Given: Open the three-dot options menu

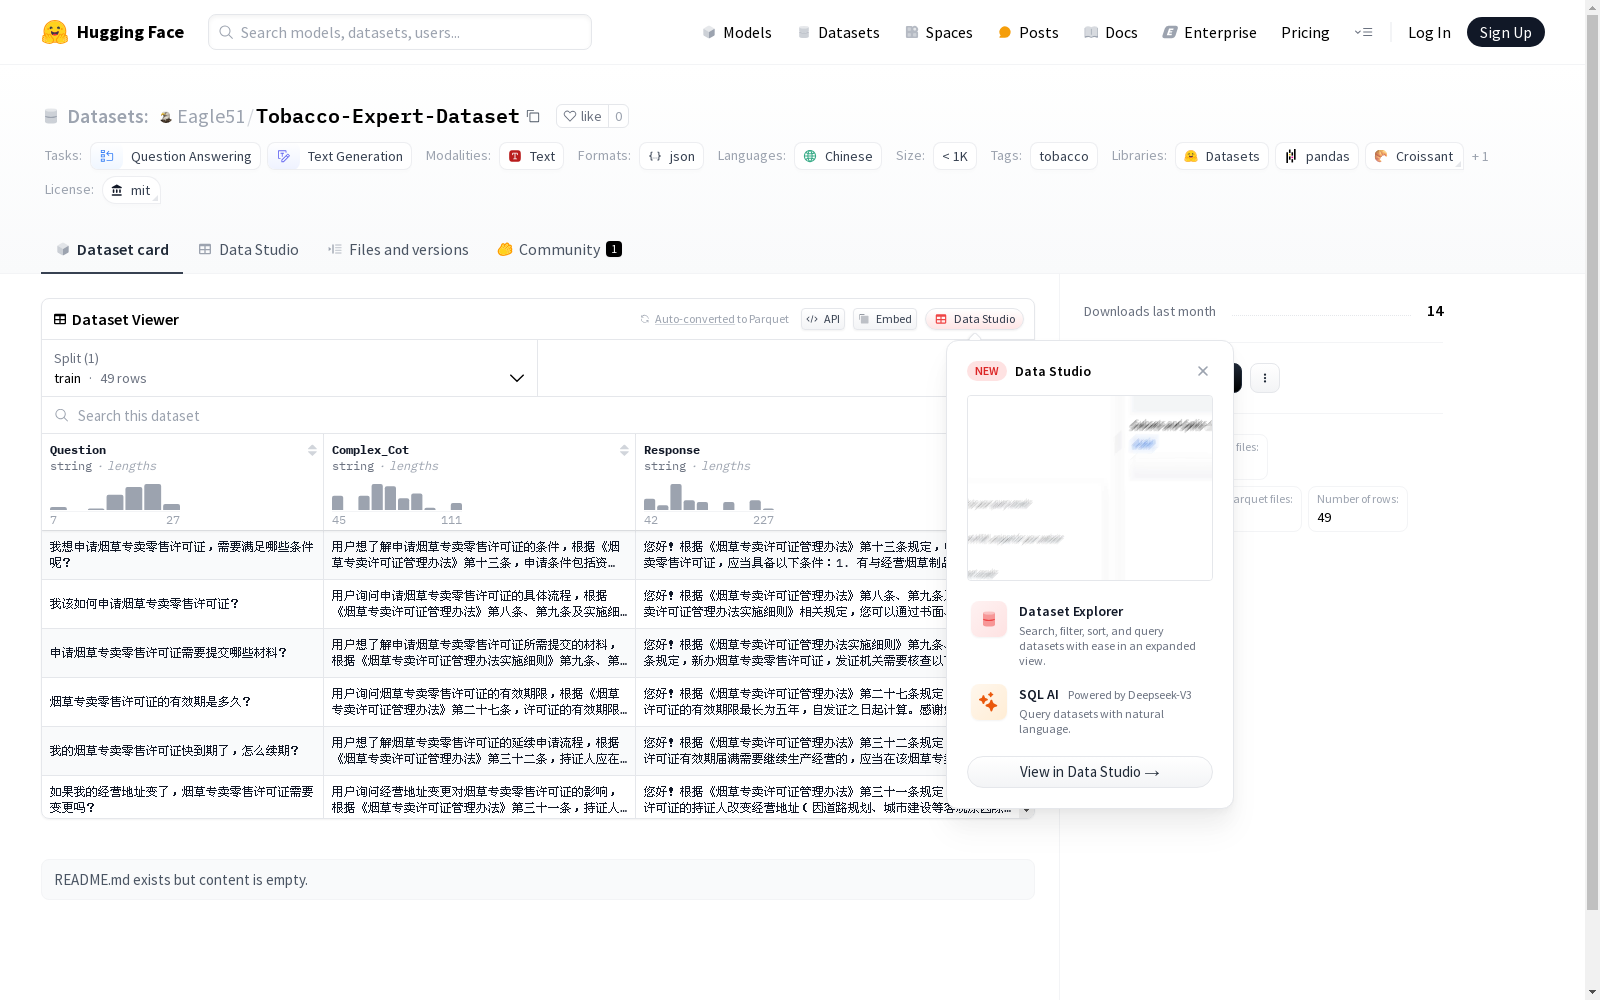Looking at the screenshot, I should tap(1265, 378).
